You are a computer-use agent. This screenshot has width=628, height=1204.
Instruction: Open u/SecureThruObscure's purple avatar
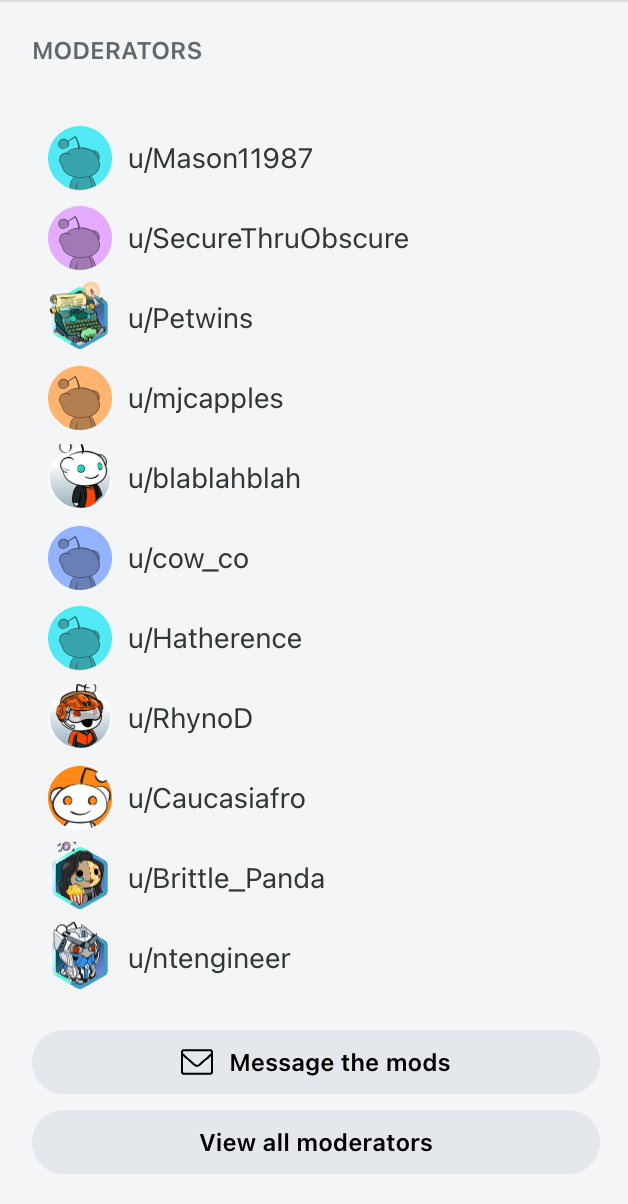(x=80, y=238)
